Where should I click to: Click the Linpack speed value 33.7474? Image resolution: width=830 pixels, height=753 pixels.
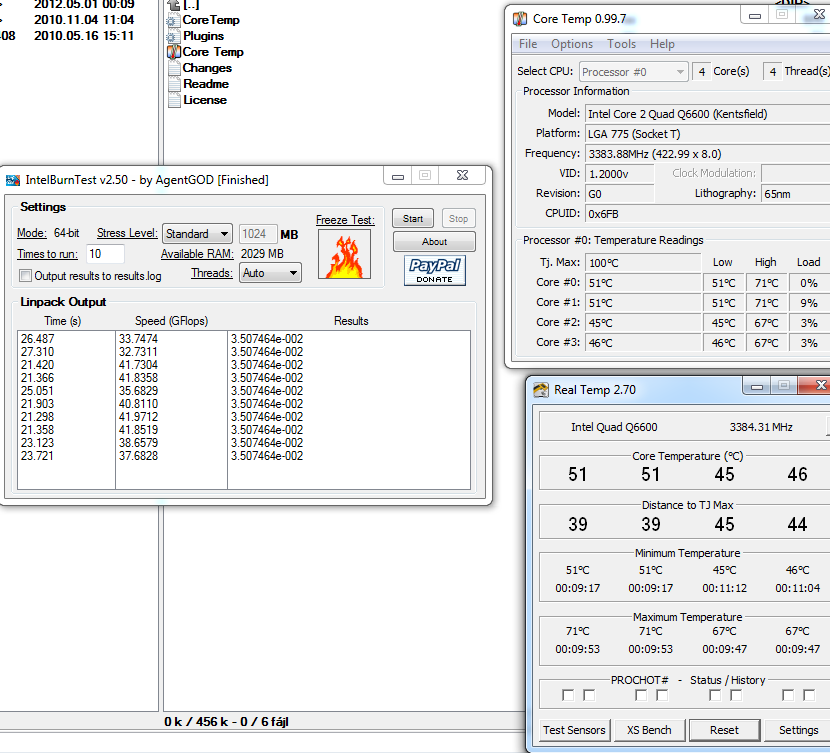(138, 339)
